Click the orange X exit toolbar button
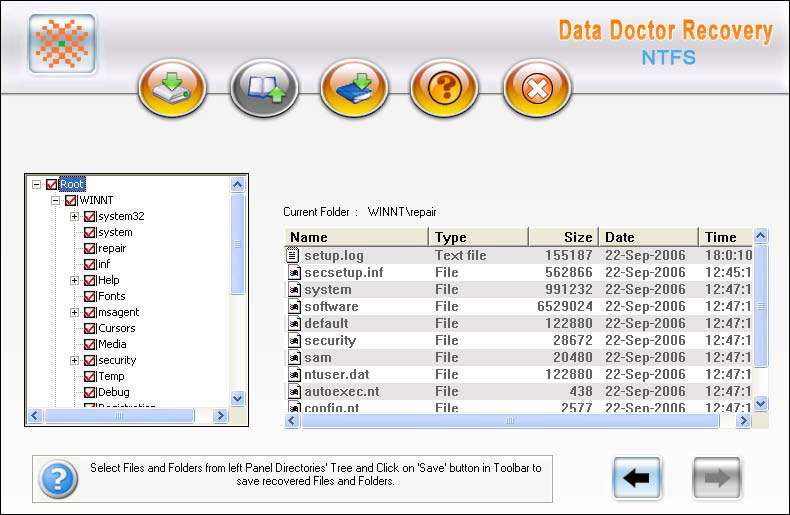Screen dimensions: 790x515 [x=537, y=88]
